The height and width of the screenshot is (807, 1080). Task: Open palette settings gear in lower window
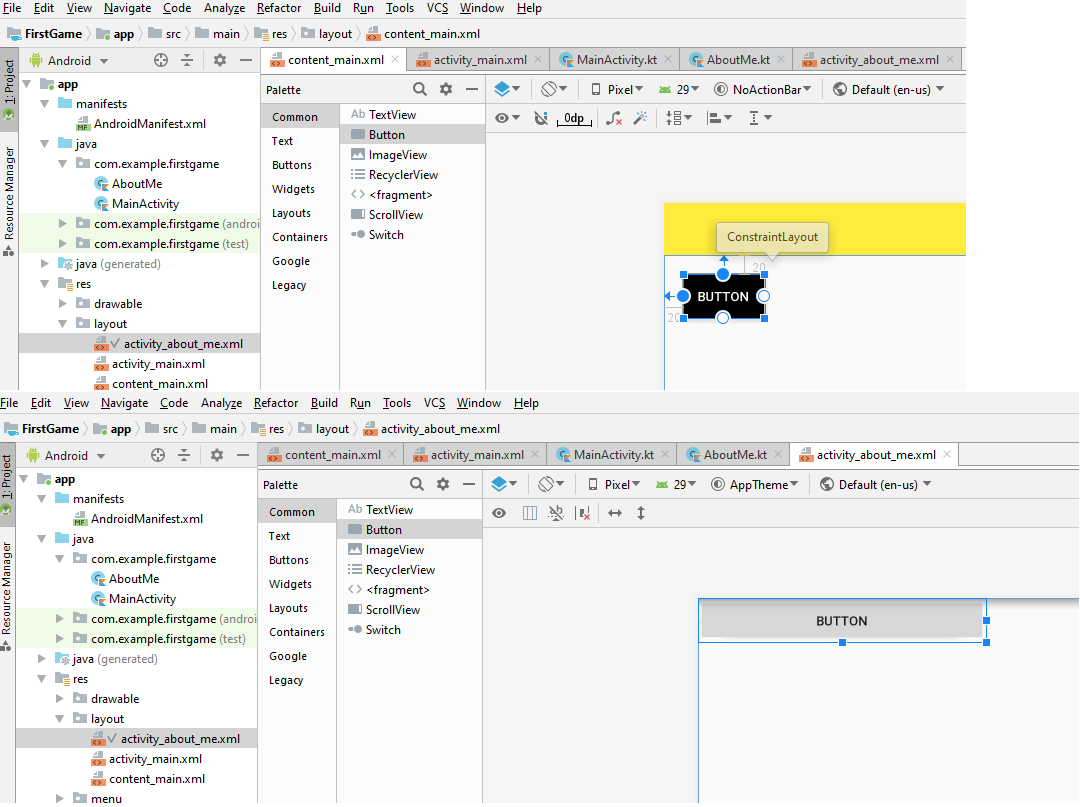pyautogui.click(x=443, y=484)
